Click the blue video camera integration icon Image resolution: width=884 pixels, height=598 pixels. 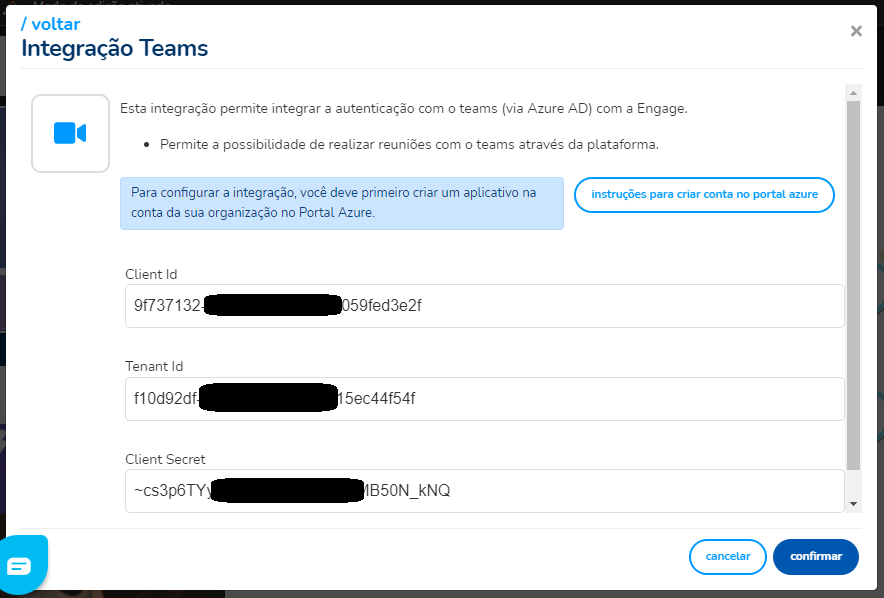[x=70, y=134]
